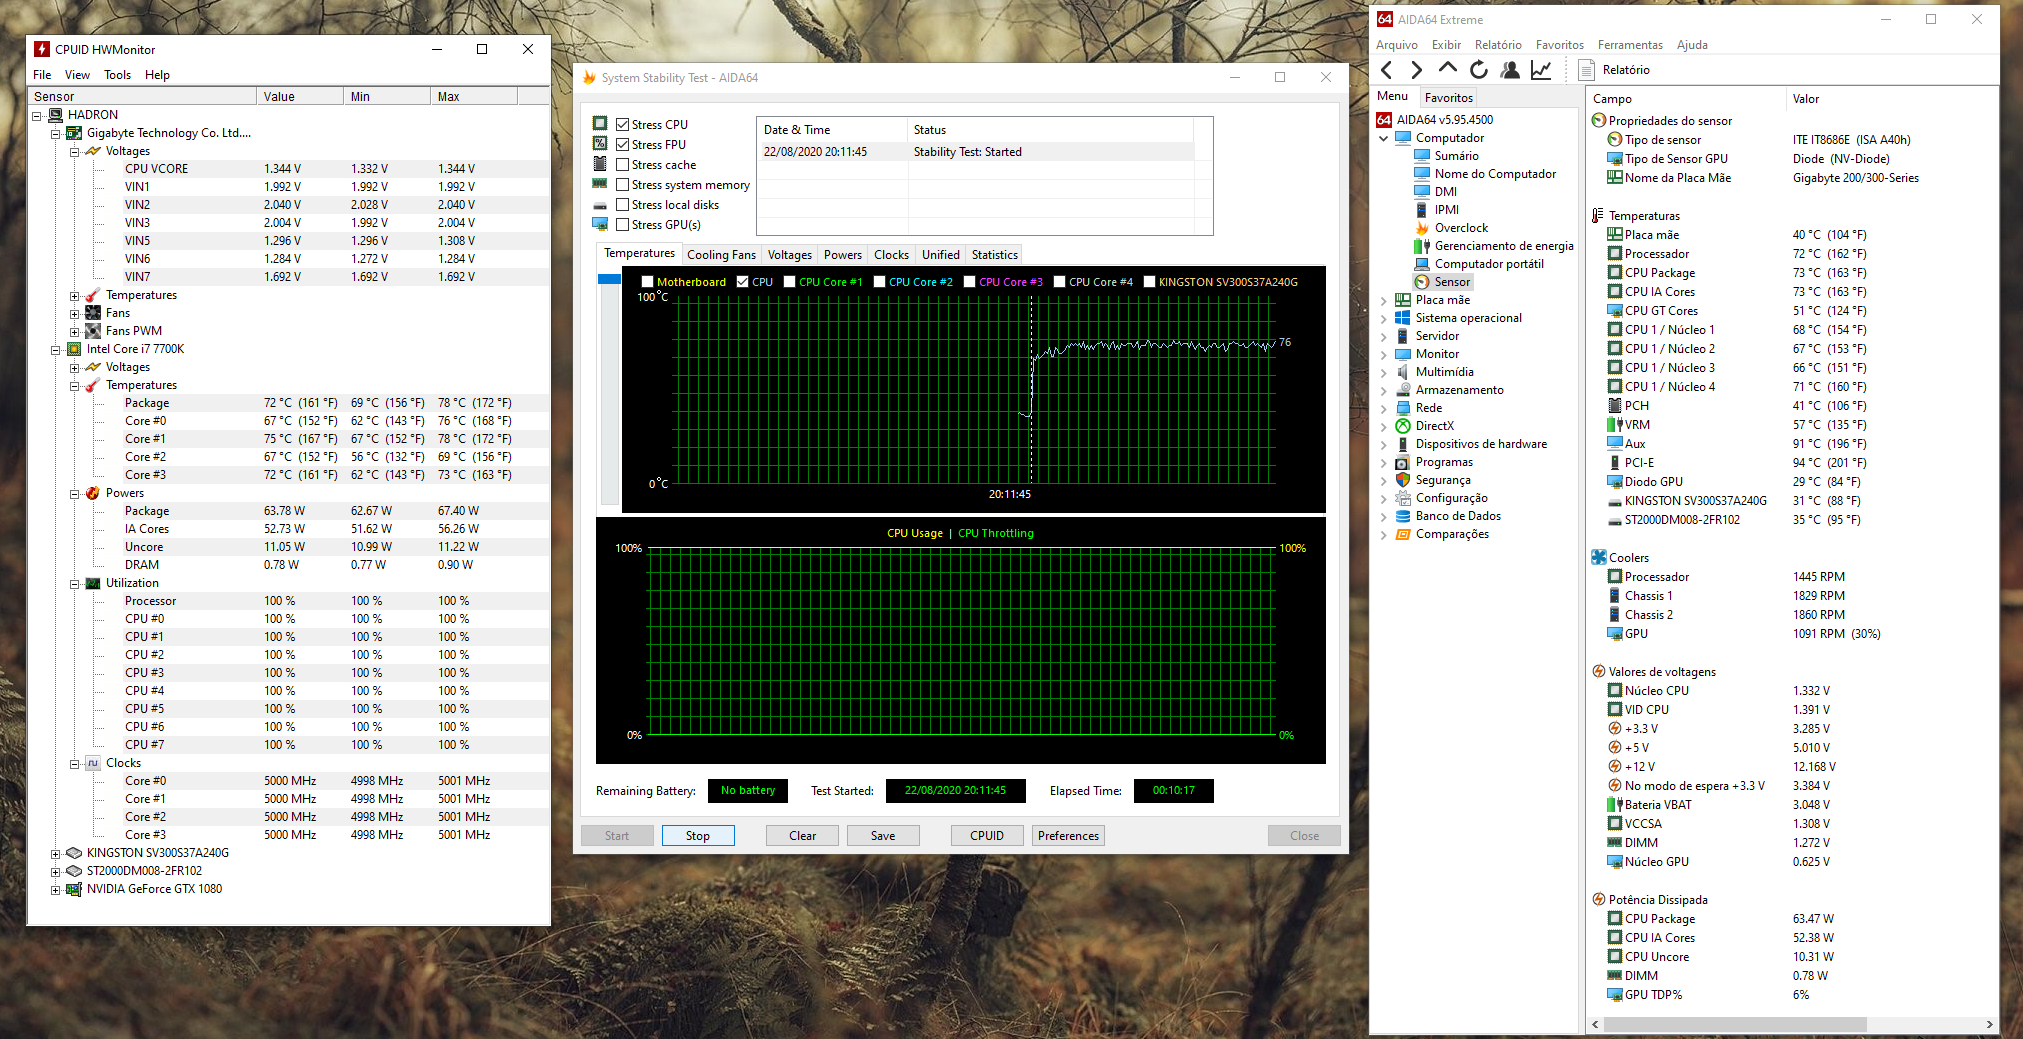
Task: Click the AIDA64 forward navigation arrow
Action: [x=1416, y=70]
